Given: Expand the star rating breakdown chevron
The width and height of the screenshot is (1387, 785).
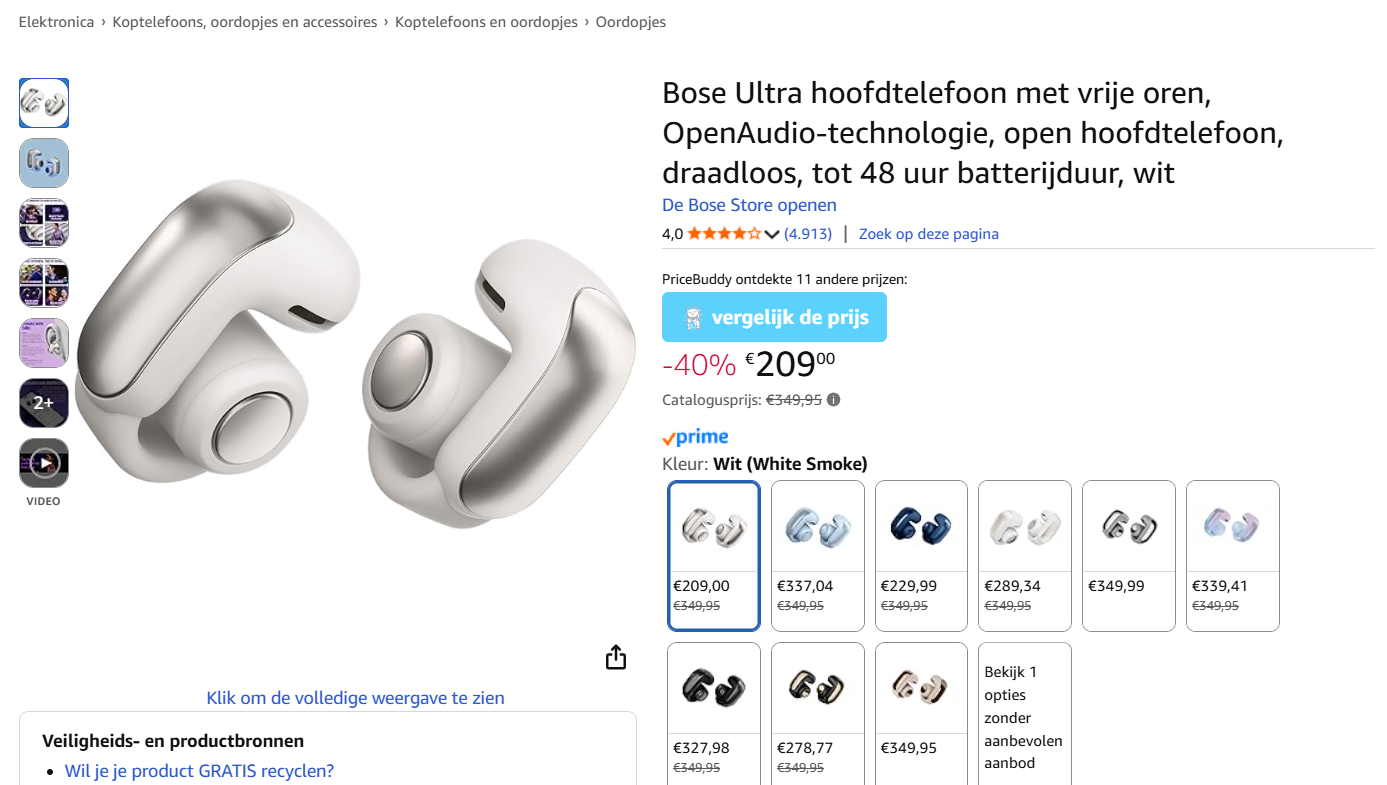Looking at the screenshot, I should click(772, 233).
